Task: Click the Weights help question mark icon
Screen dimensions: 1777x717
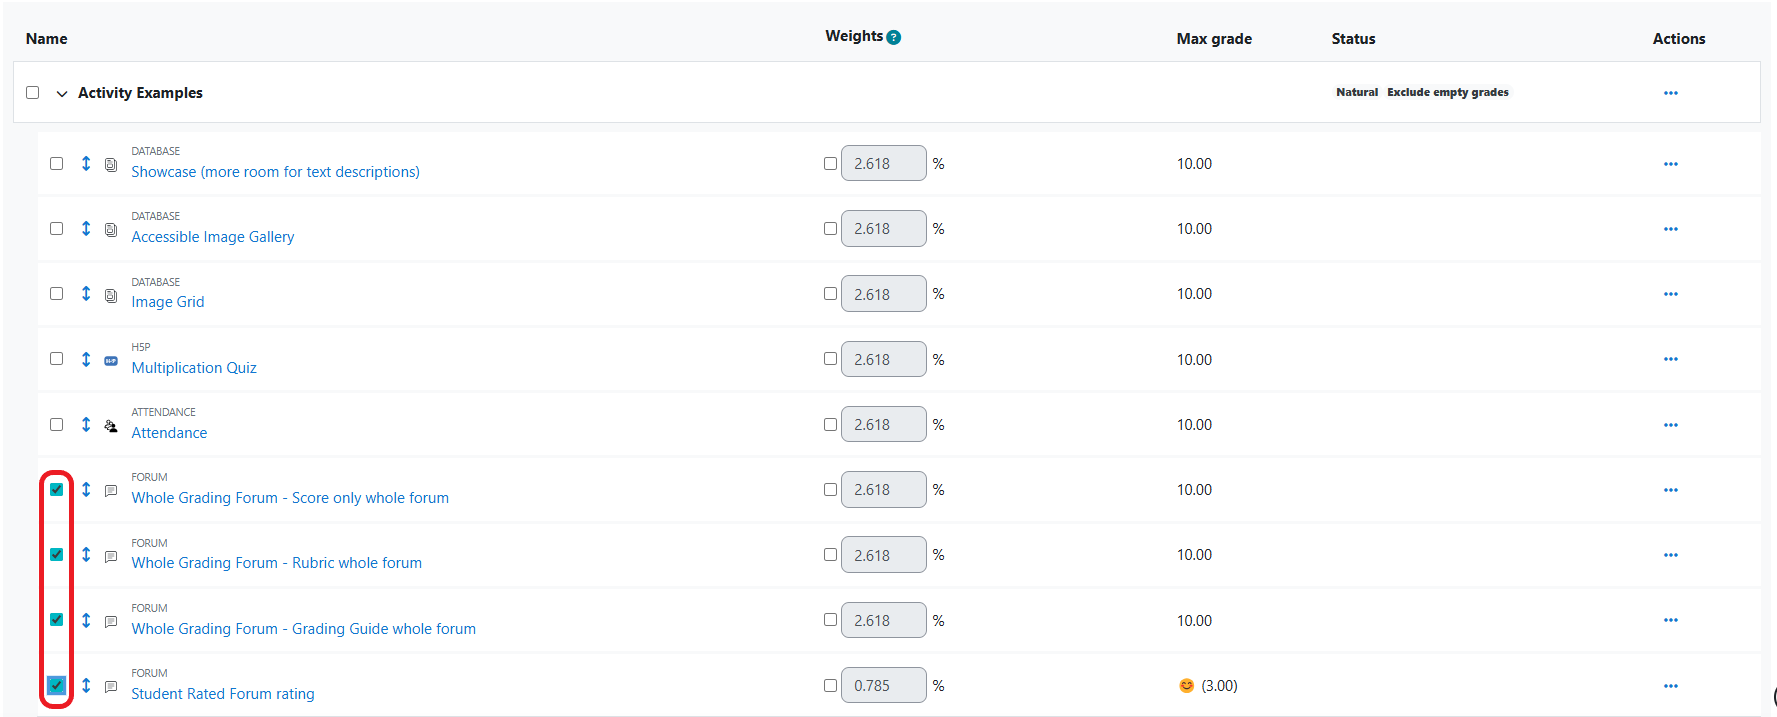Action: pyautogui.click(x=894, y=37)
